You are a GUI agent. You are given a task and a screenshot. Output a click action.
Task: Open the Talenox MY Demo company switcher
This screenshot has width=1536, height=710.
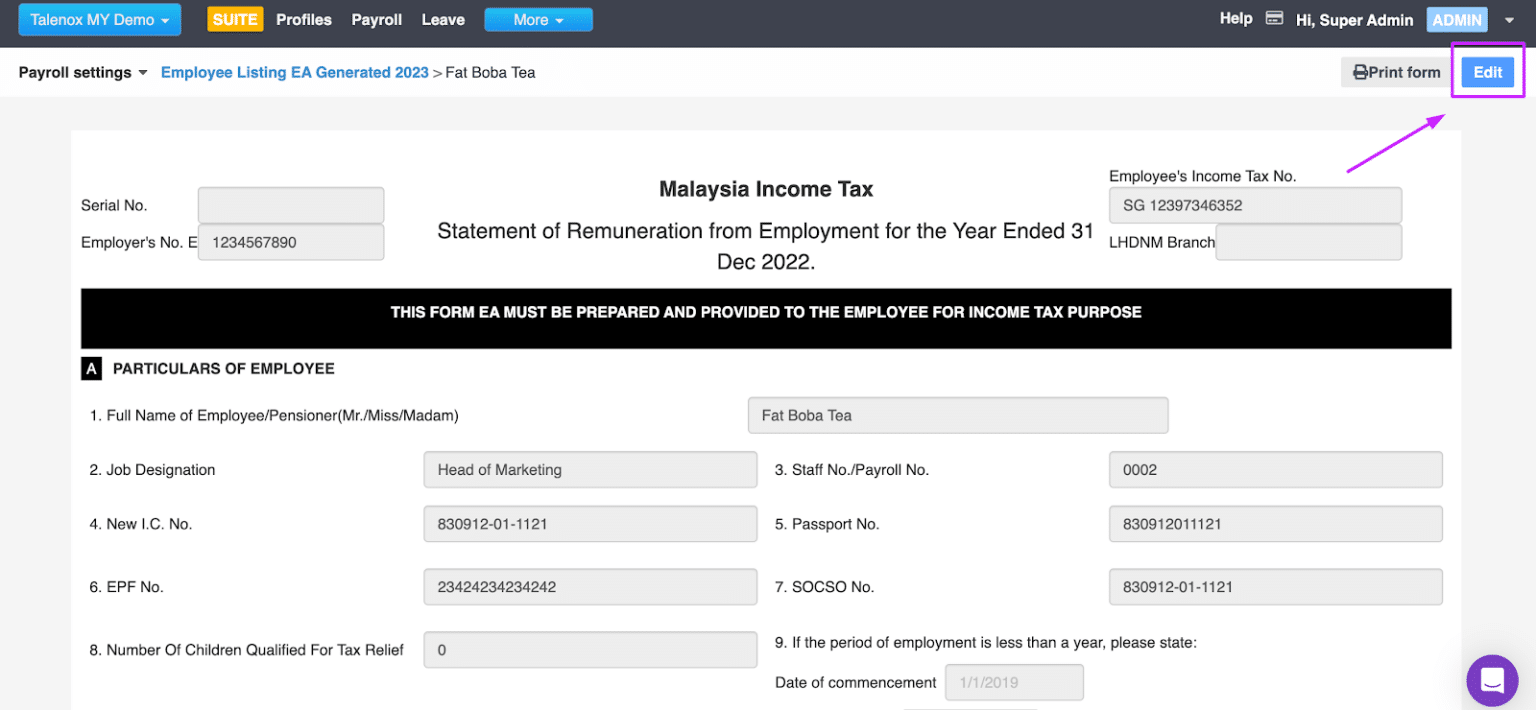(x=99, y=19)
